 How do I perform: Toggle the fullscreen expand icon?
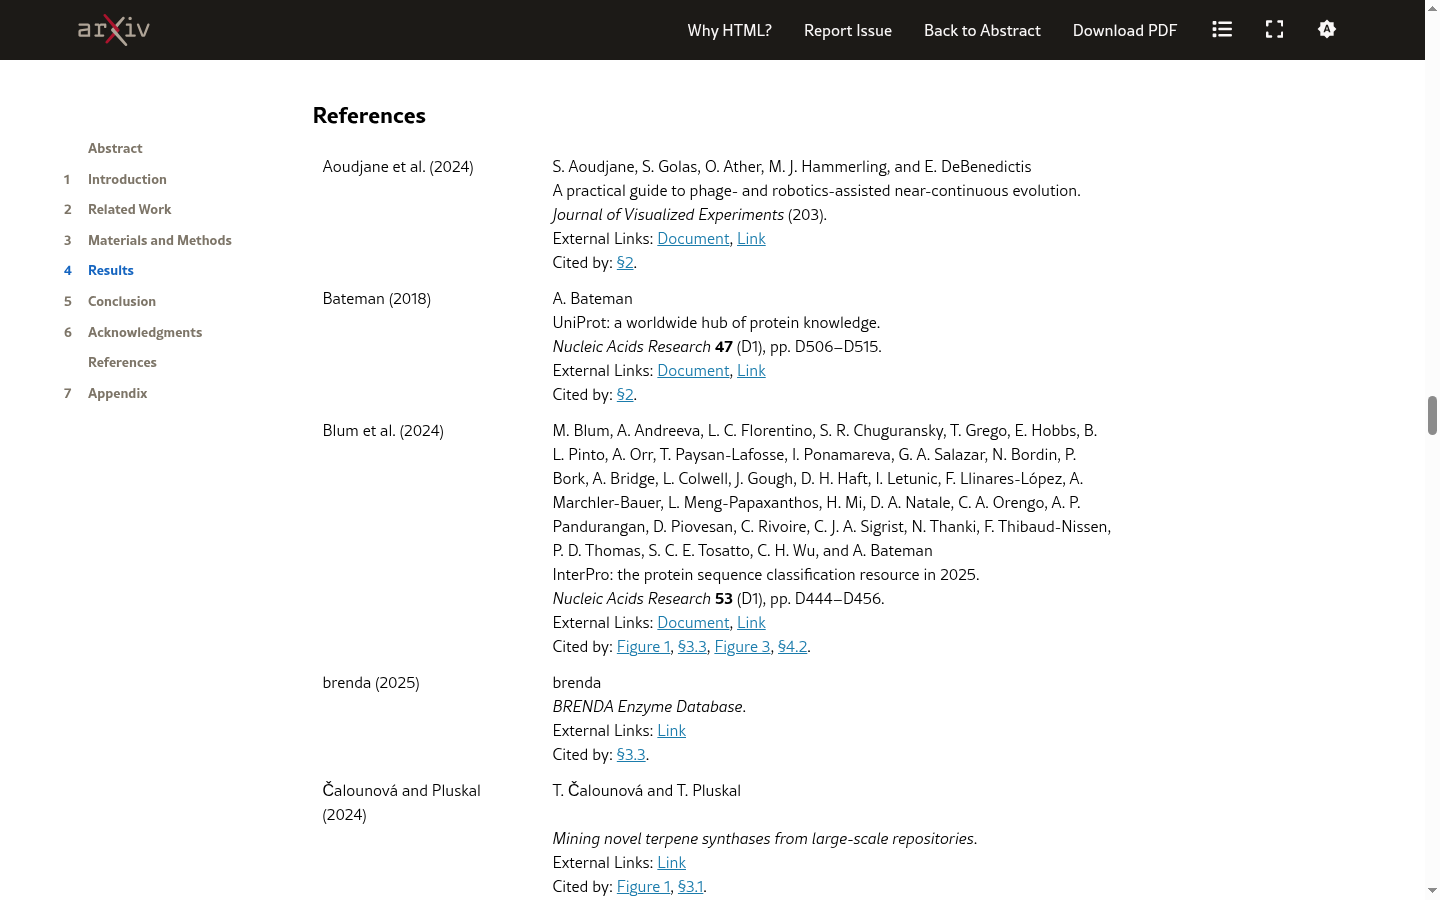point(1274,30)
